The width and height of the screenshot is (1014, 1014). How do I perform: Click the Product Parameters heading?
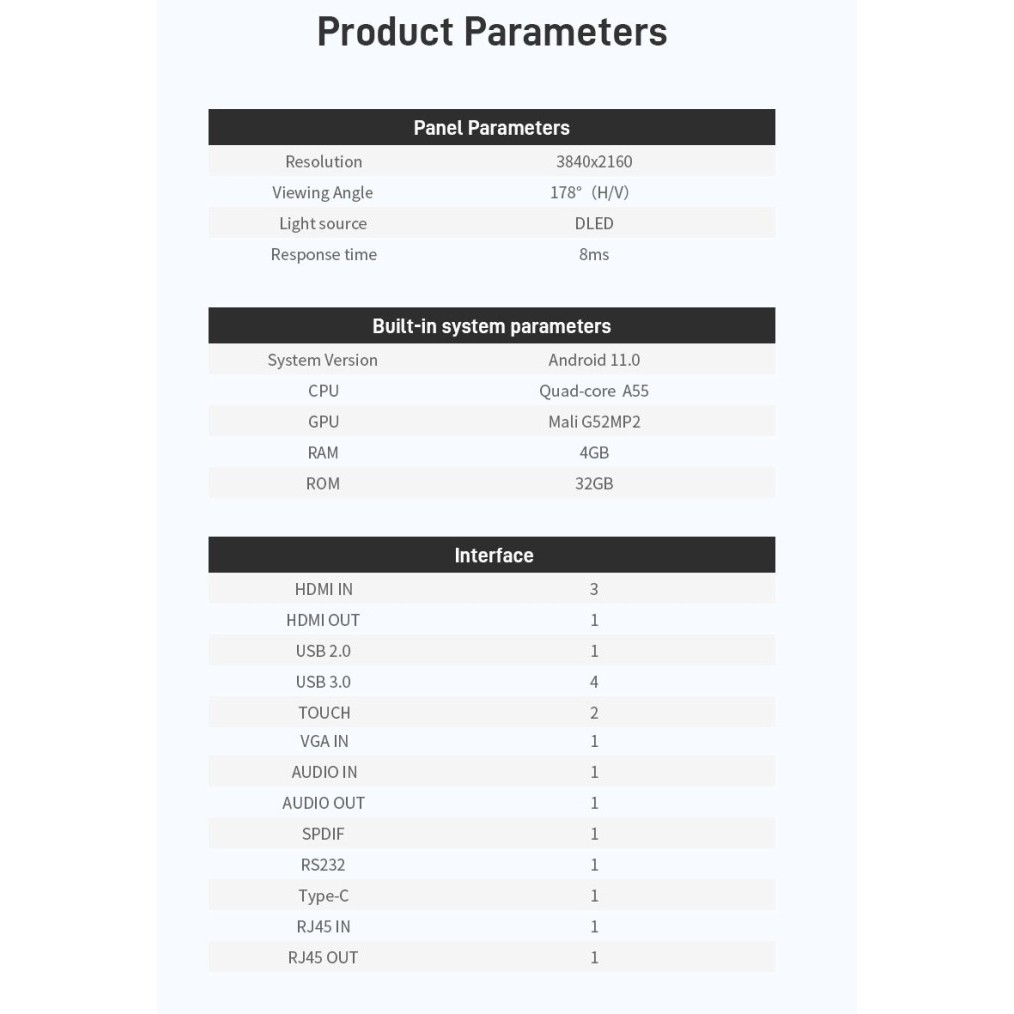click(491, 32)
